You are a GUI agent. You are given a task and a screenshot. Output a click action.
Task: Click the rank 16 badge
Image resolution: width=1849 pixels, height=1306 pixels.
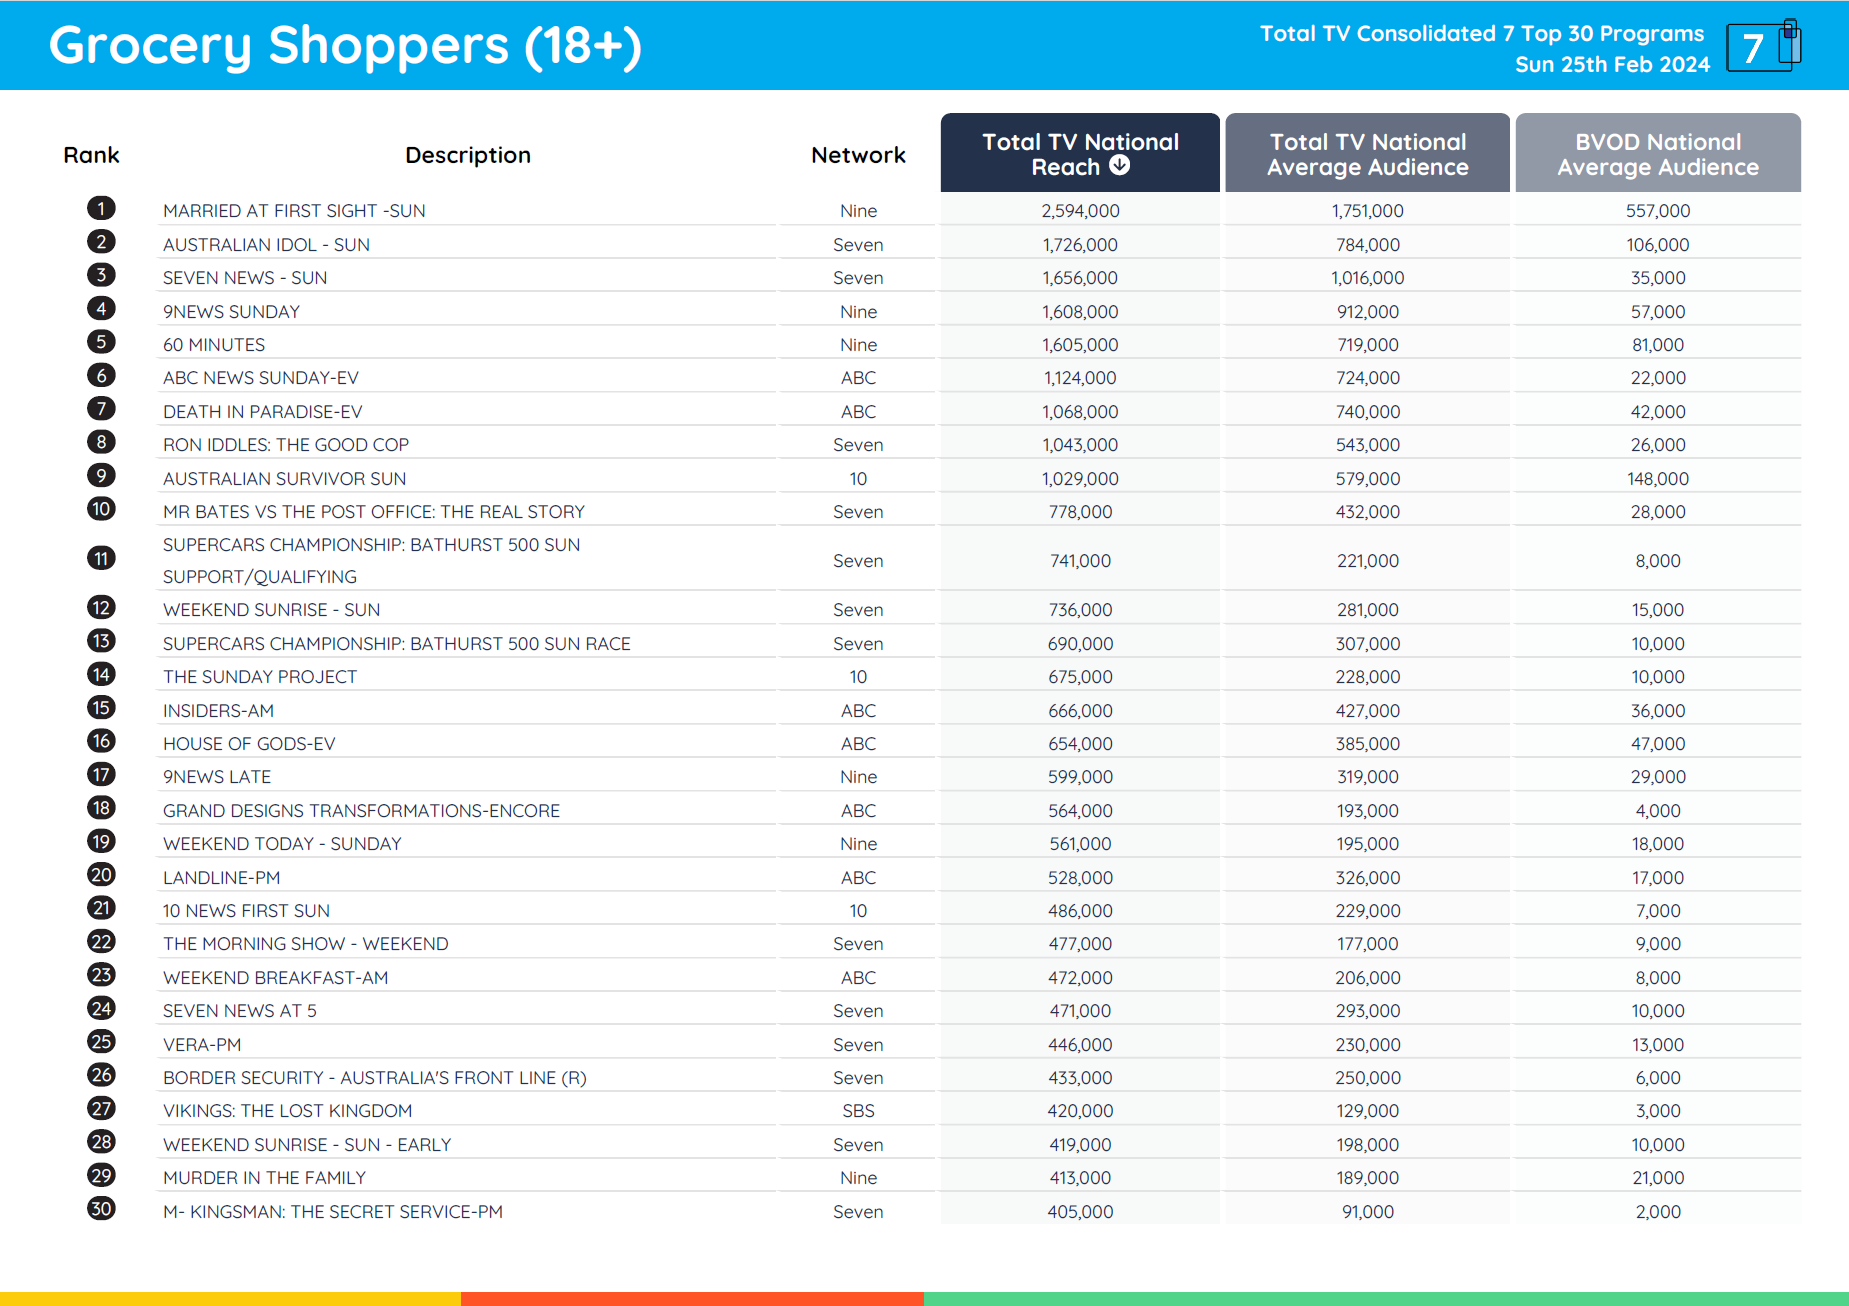click(101, 741)
